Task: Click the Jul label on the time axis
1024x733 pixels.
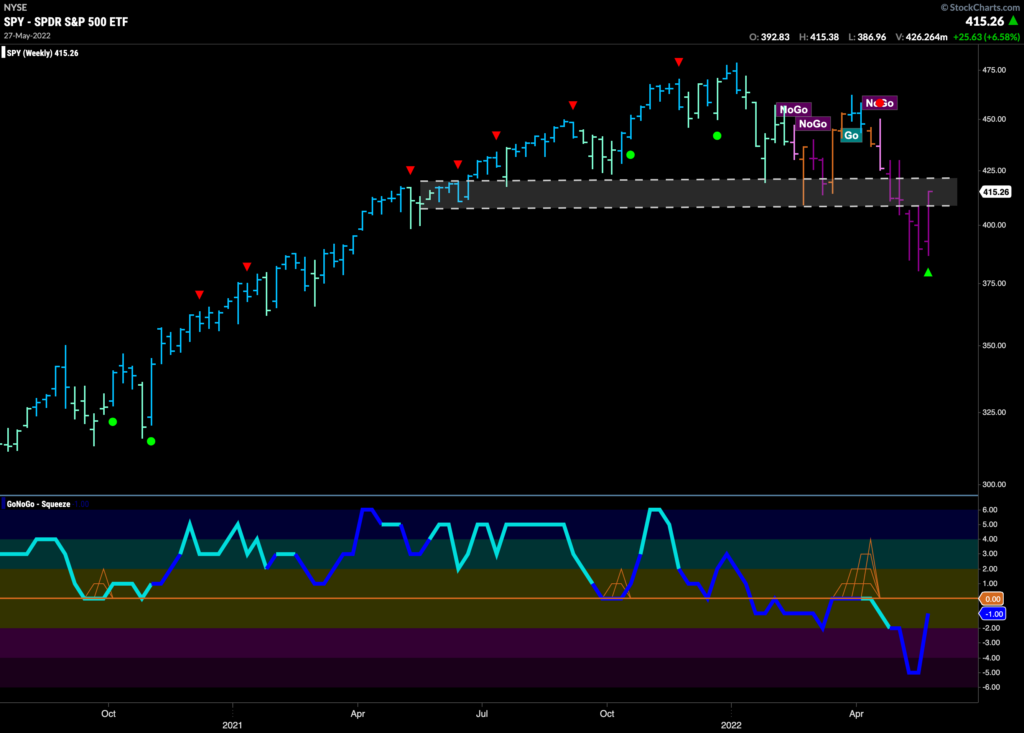Action: point(482,713)
